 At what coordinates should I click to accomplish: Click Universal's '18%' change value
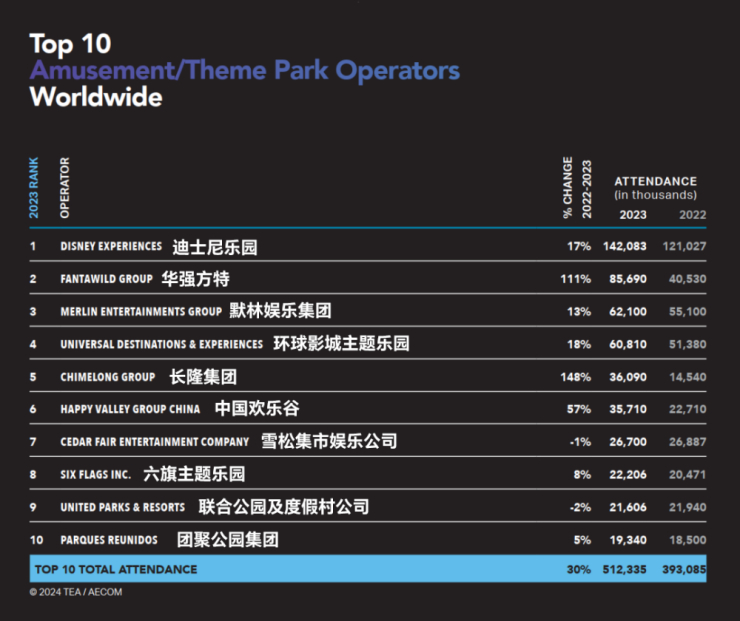pyautogui.click(x=579, y=344)
